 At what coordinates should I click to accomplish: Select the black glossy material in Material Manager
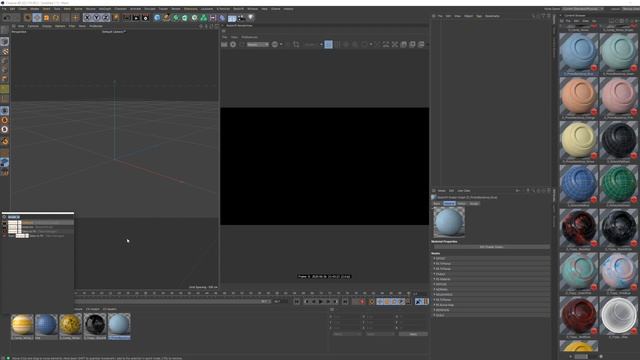(95, 324)
